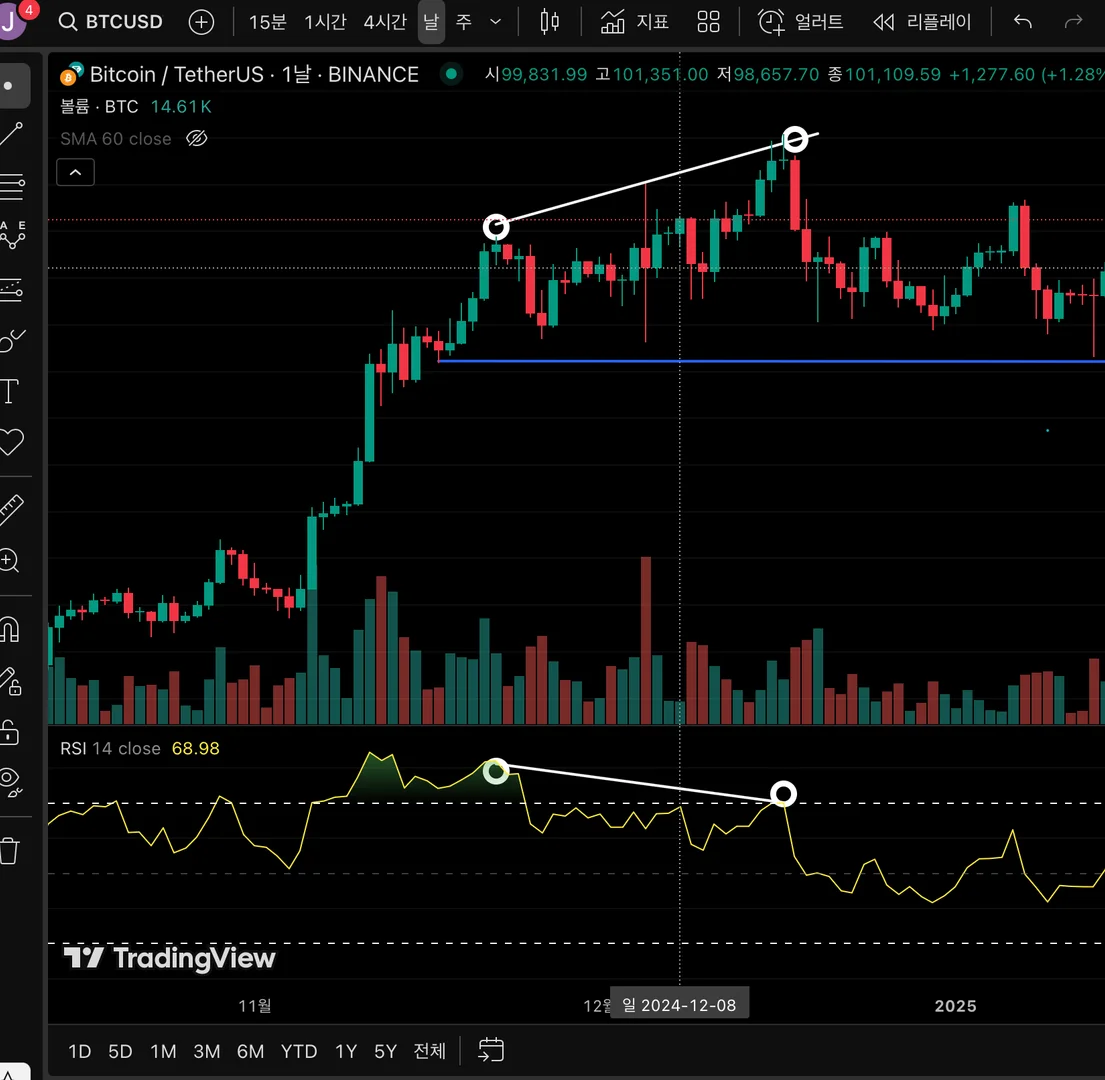
Task: Open heart icons tool
Action: 11,442
